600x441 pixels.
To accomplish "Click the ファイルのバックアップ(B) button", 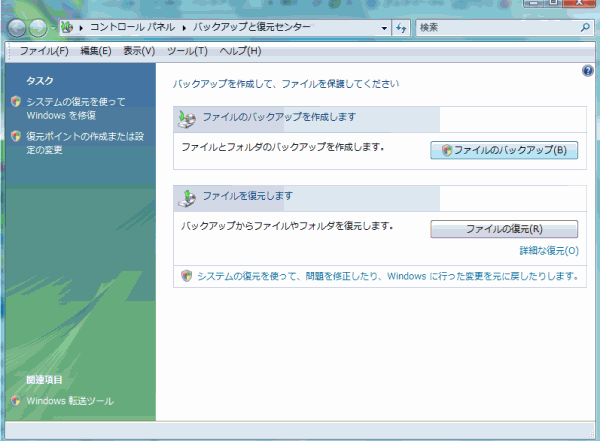I will pos(504,150).
